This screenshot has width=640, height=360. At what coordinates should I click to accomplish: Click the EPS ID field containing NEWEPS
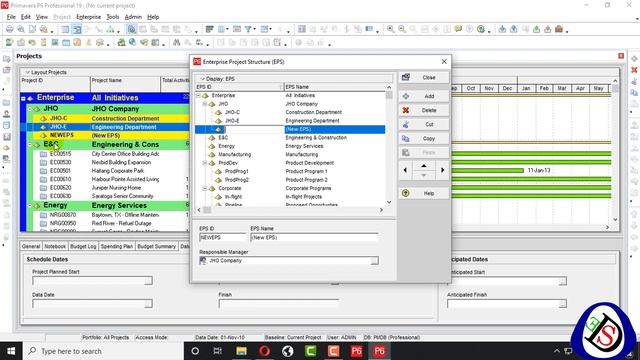pos(222,237)
